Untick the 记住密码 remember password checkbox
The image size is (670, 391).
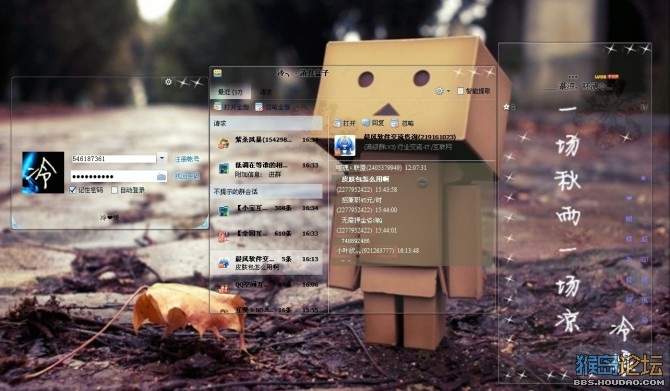pyautogui.click(x=73, y=190)
